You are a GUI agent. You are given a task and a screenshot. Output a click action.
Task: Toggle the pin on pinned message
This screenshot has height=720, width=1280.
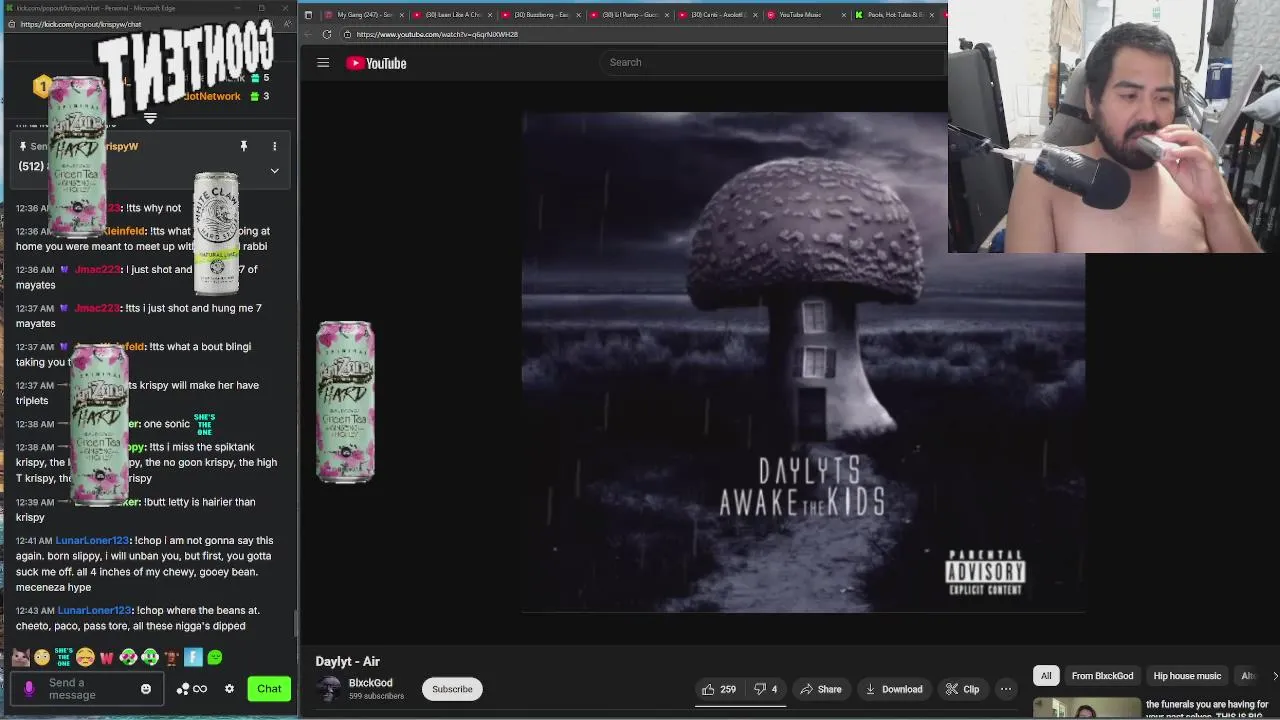[x=243, y=146]
